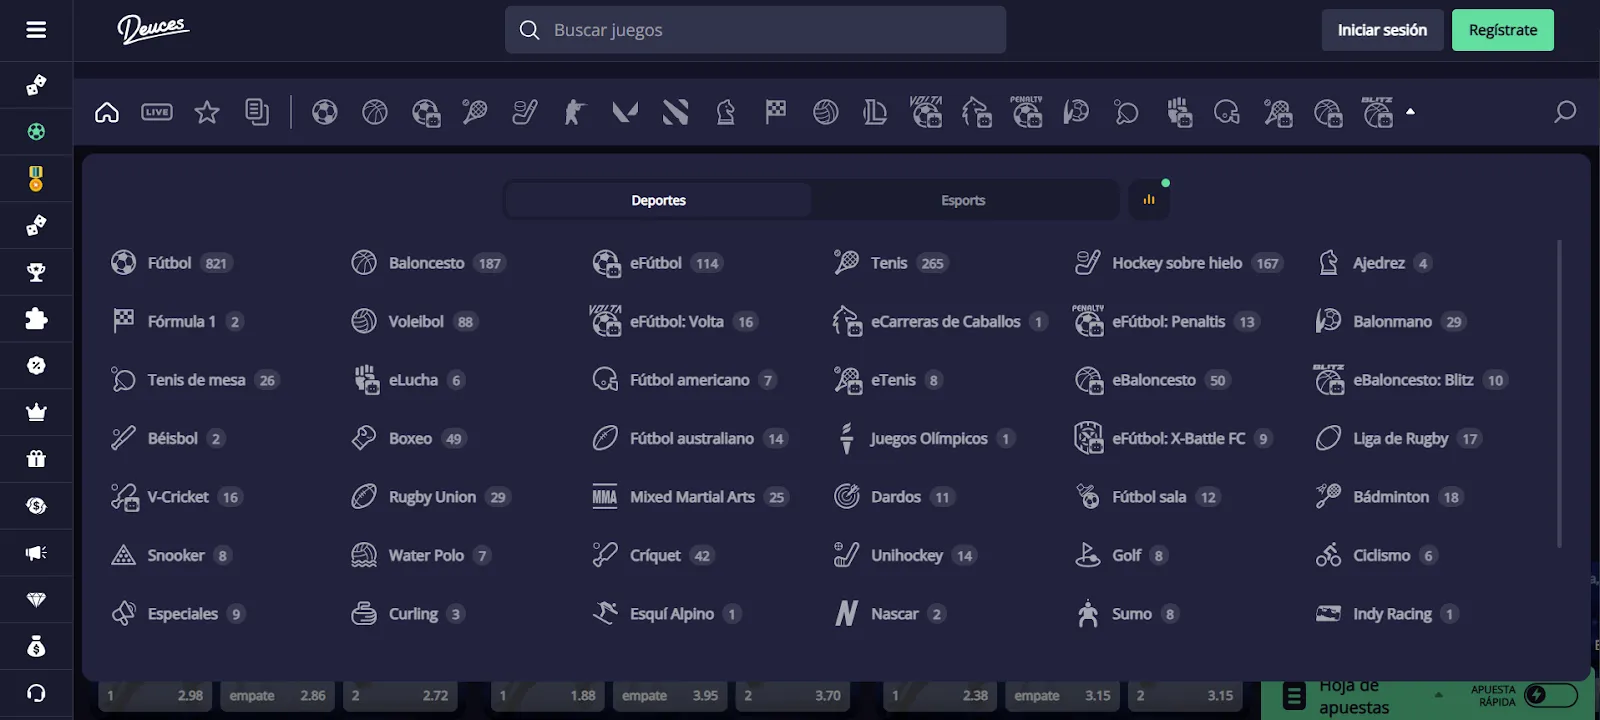
Task: Click the gift box icon in sidebar
Action: coord(36,459)
